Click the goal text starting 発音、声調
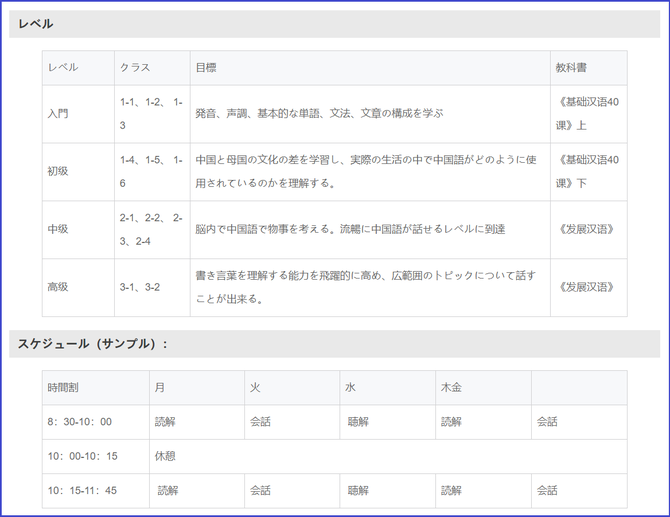The width and height of the screenshot is (670, 517). pyautogui.click(x=319, y=114)
